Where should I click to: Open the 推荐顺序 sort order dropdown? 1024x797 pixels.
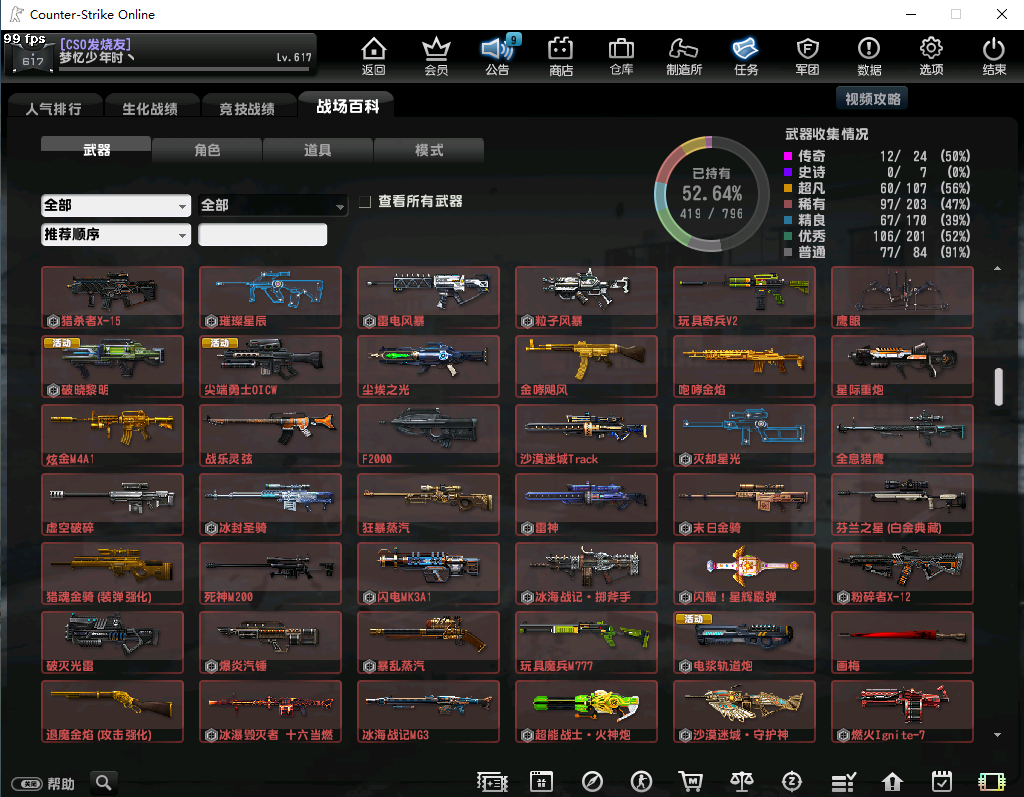[116, 235]
